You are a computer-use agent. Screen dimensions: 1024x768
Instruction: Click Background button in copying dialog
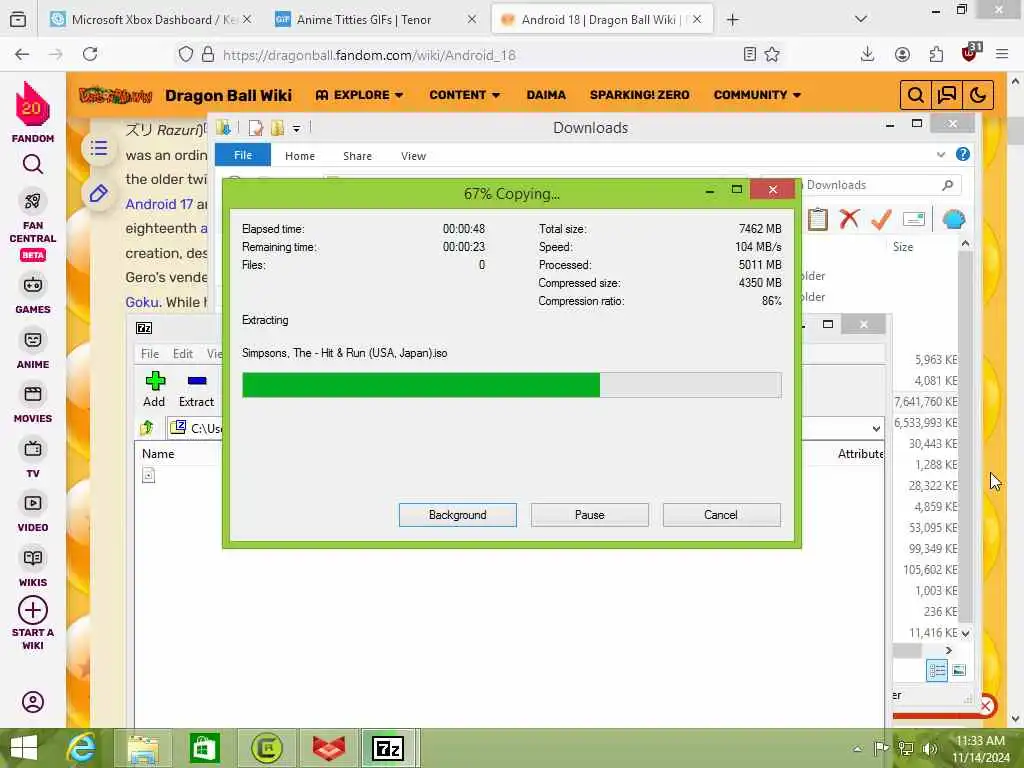click(x=458, y=515)
